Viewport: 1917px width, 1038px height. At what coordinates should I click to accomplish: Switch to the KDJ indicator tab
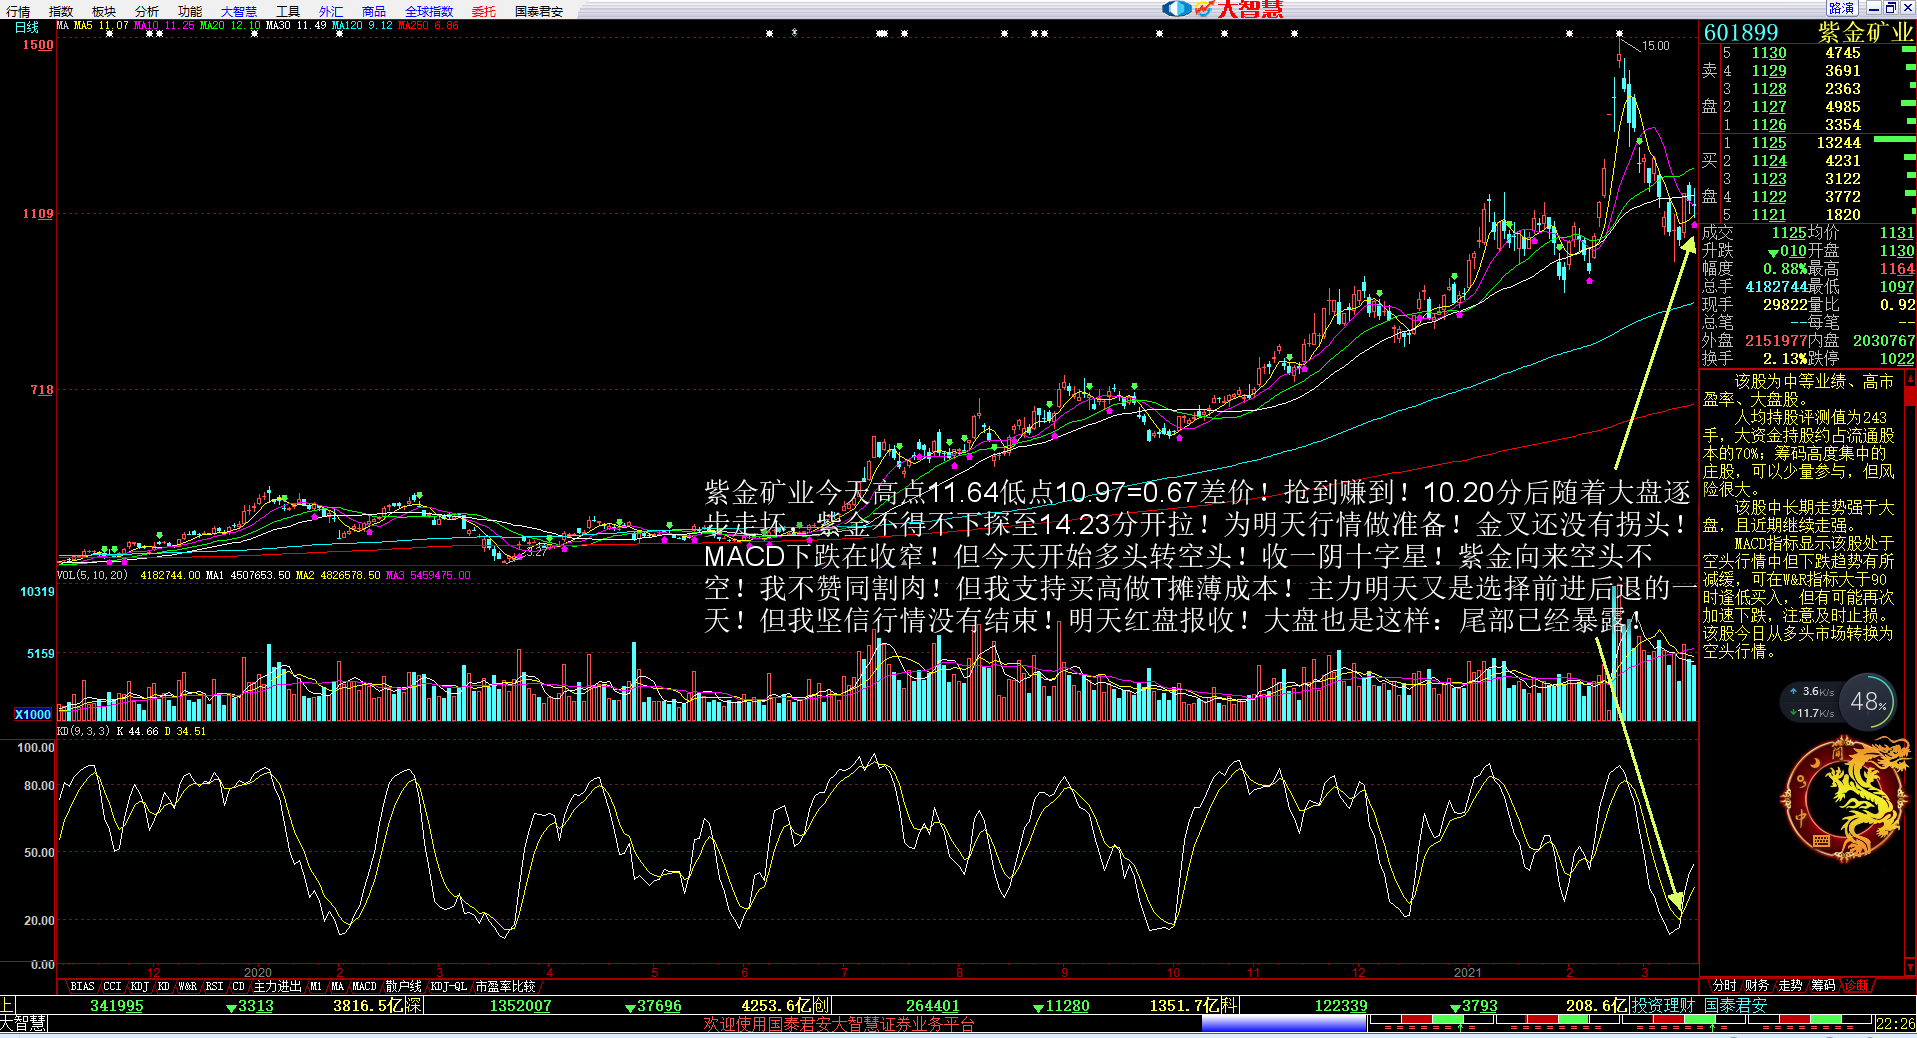tap(139, 986)
